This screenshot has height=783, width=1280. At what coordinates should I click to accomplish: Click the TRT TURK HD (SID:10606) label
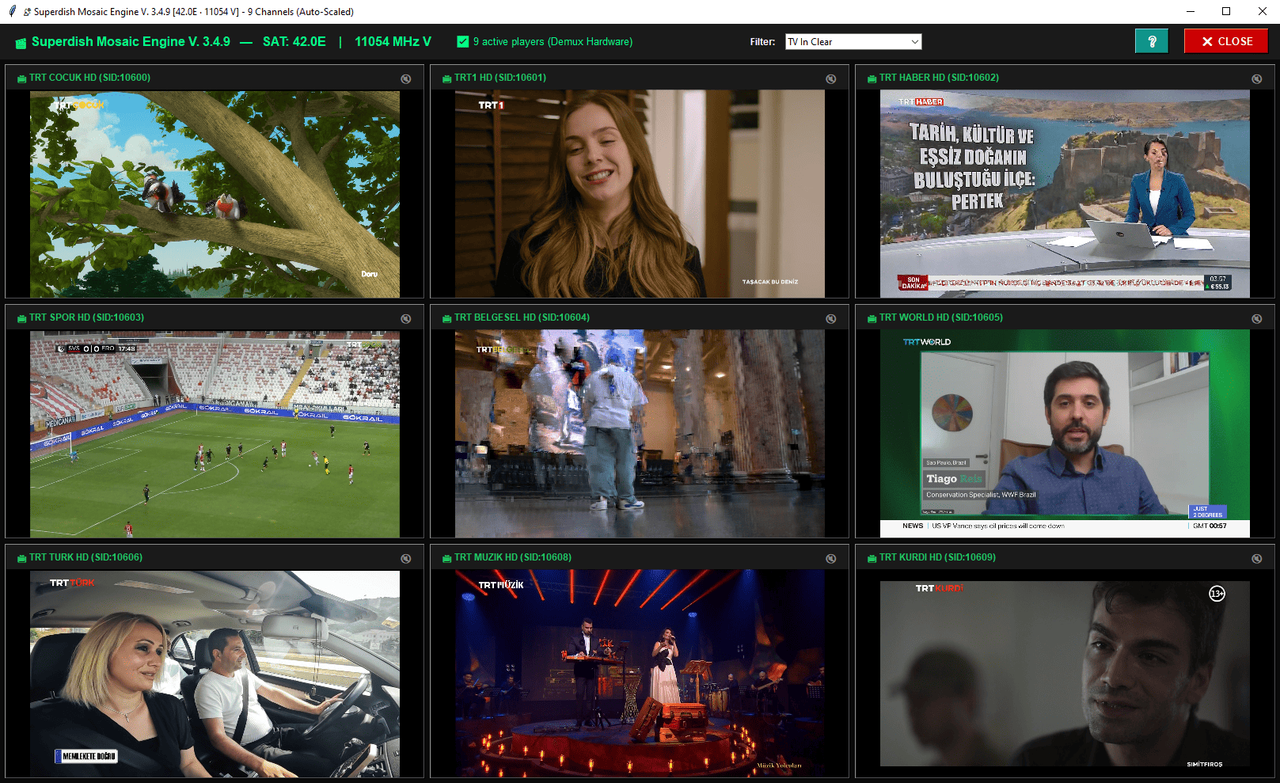[86, 558]
